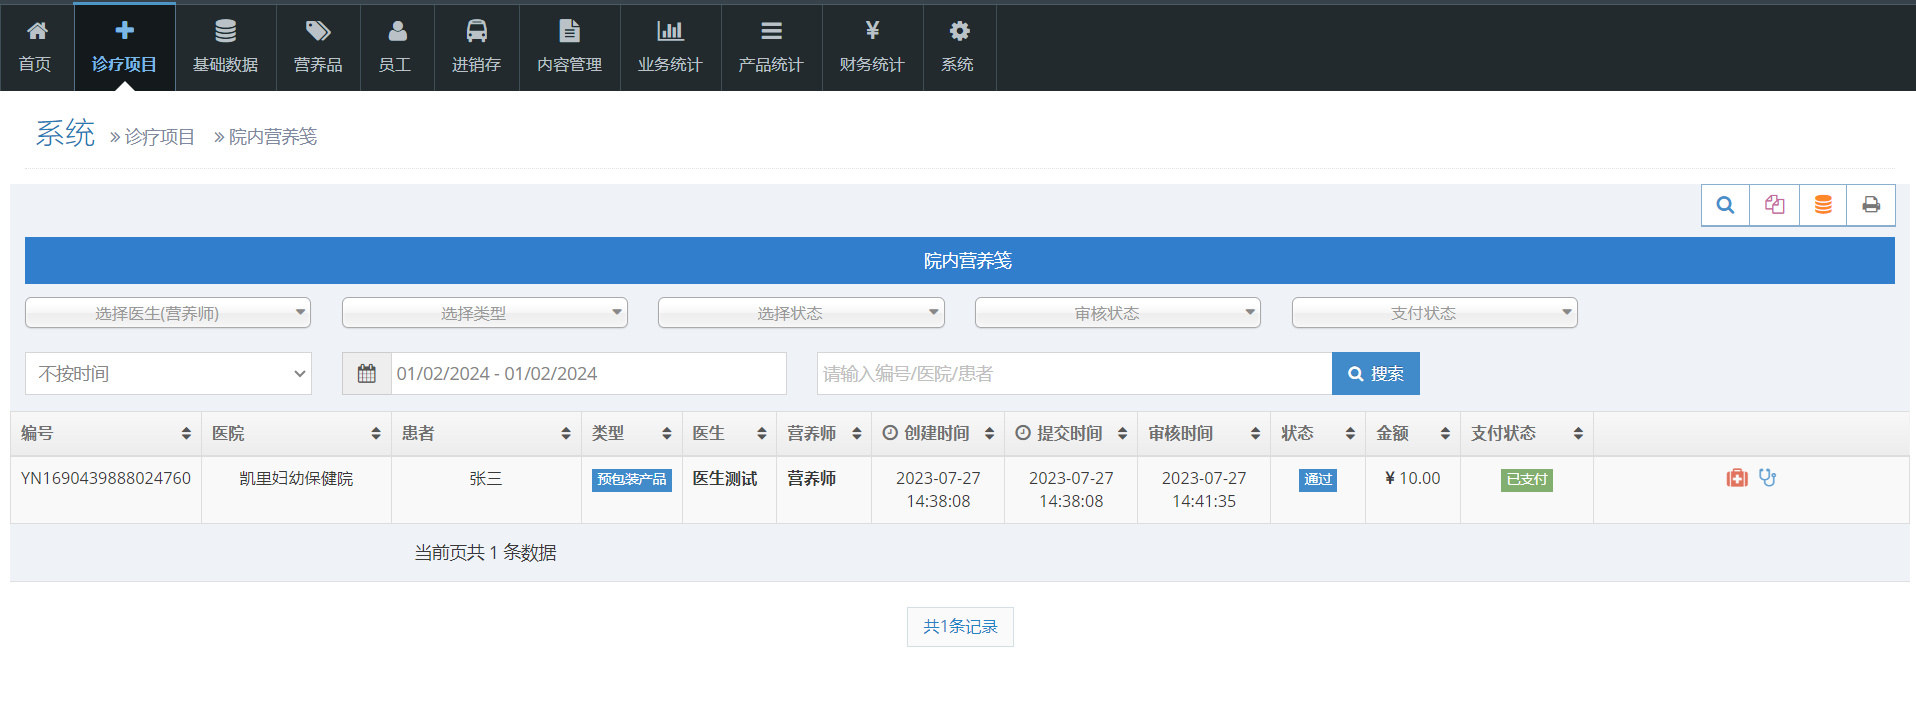
Task: Expand the 选择状态 dropdown
Action: pos(801,313)
